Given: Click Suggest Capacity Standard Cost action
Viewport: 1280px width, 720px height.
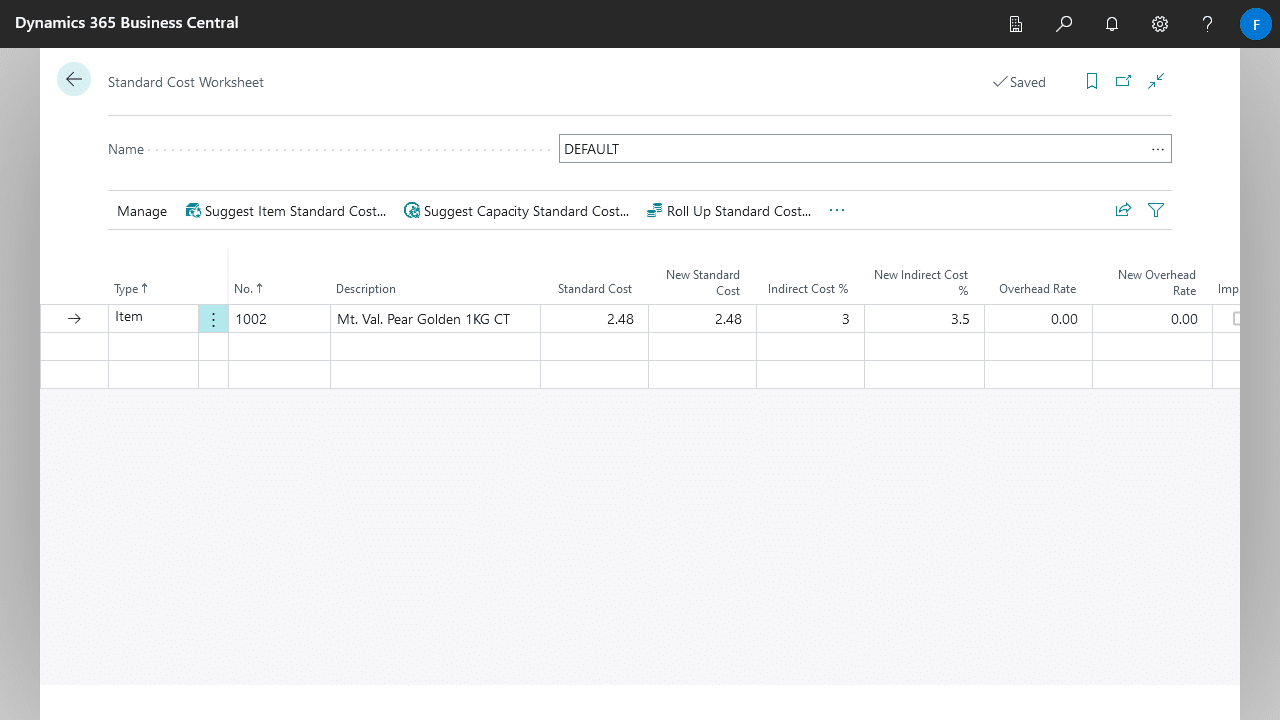Looking at the screenshot, I should pyautogui.click(x=516, y=211).
